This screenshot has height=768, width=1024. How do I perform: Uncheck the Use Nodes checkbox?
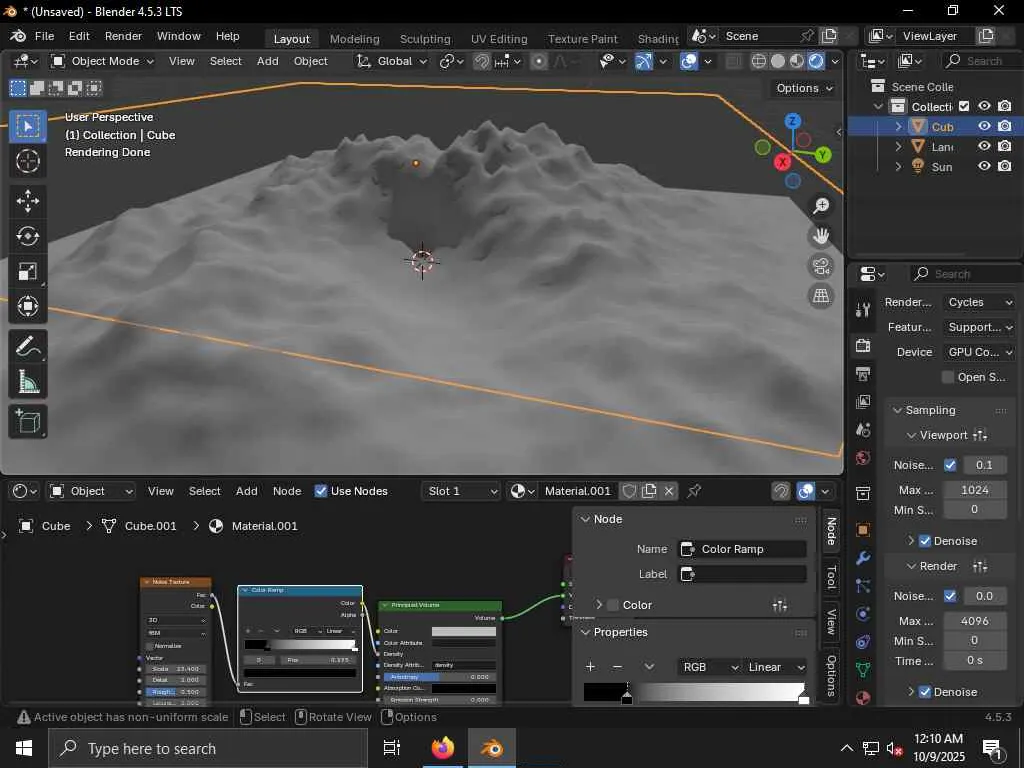click(x=321, y=491)
